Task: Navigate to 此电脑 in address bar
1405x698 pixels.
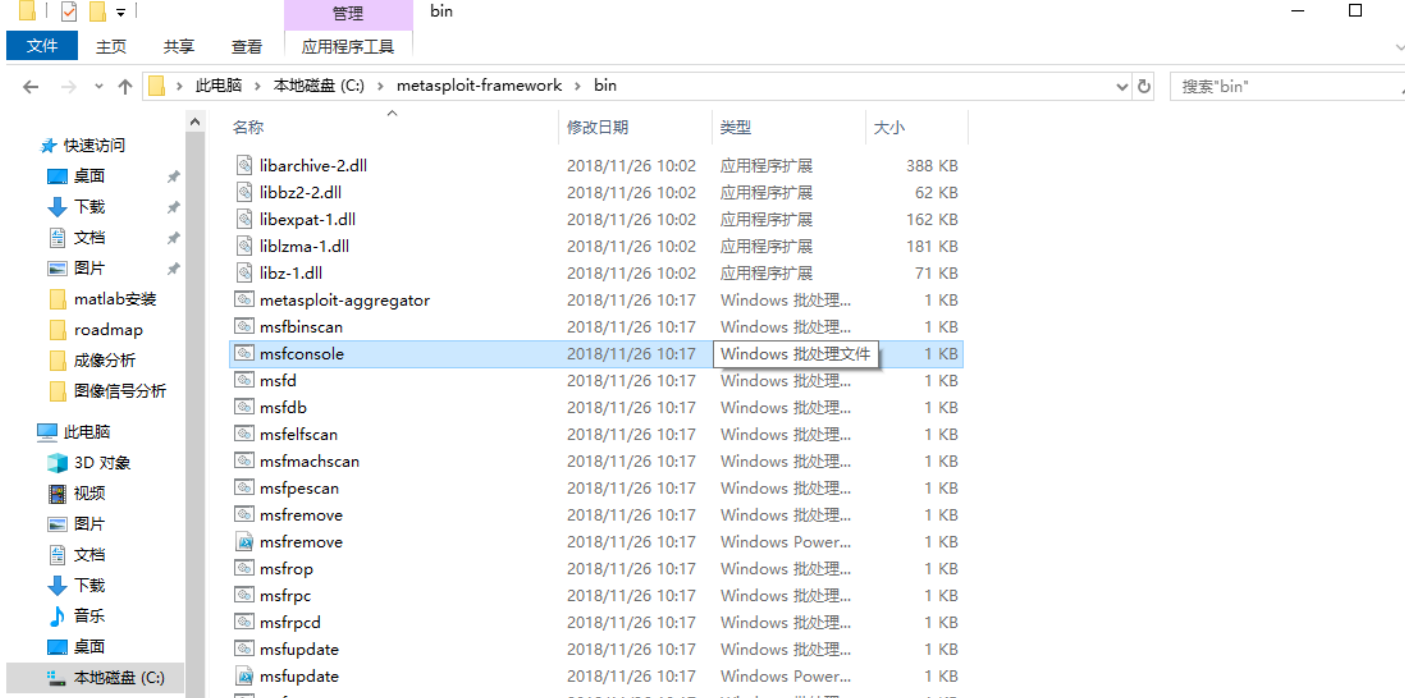Action: [219, 86]
